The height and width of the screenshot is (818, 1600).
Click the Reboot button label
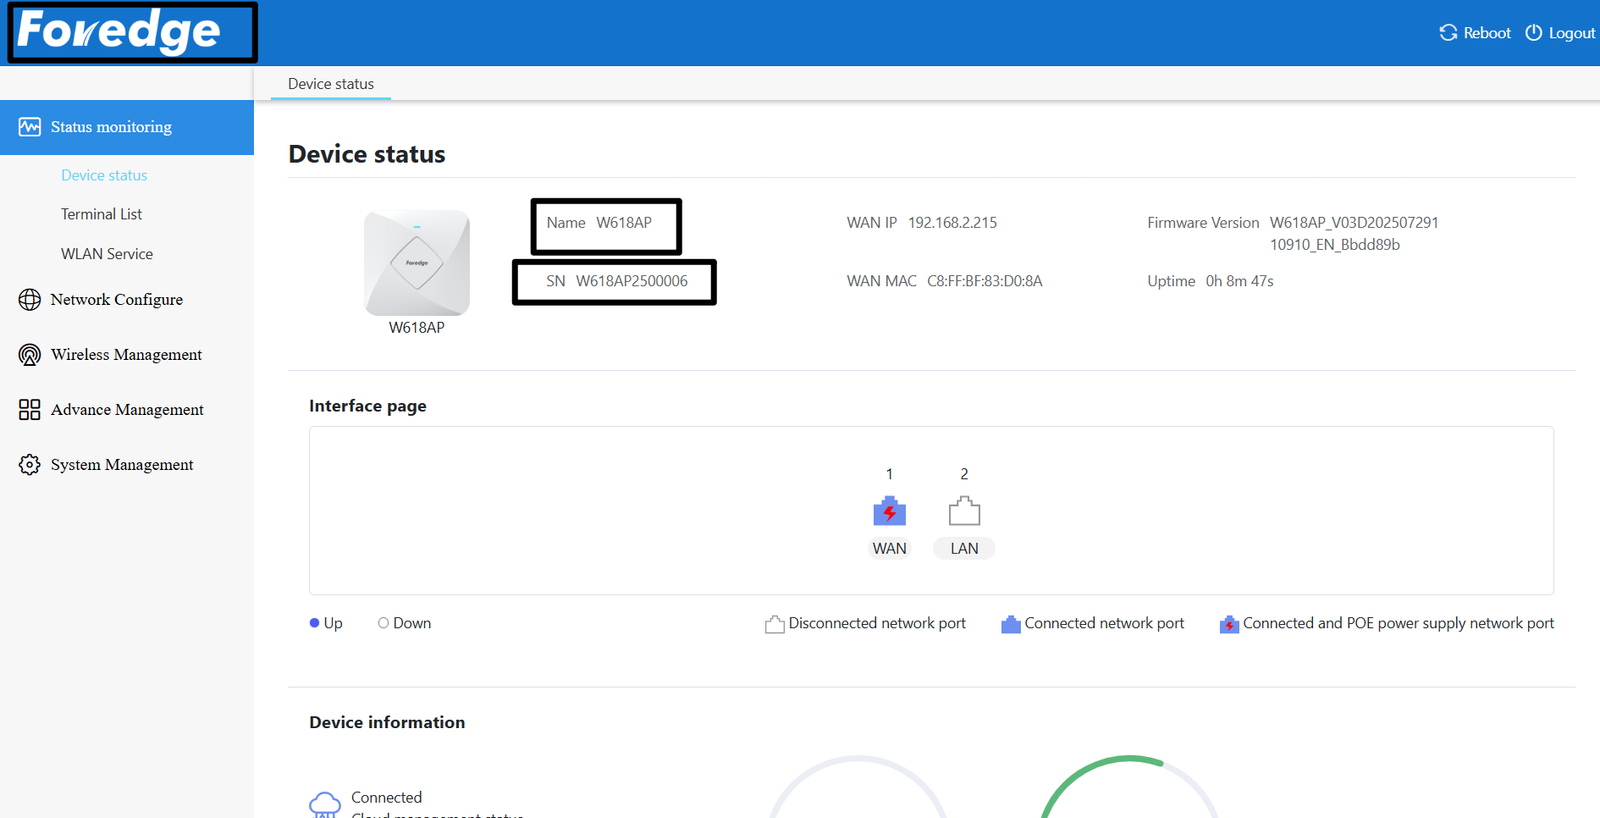[x=1487, y=33]
